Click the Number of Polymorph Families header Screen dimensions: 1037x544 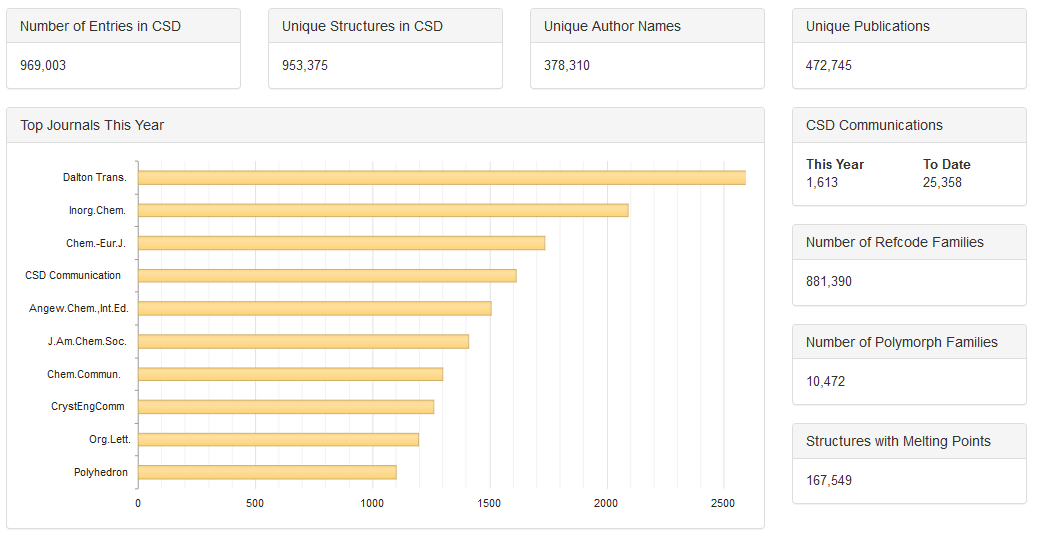click(x=901, y=342)
